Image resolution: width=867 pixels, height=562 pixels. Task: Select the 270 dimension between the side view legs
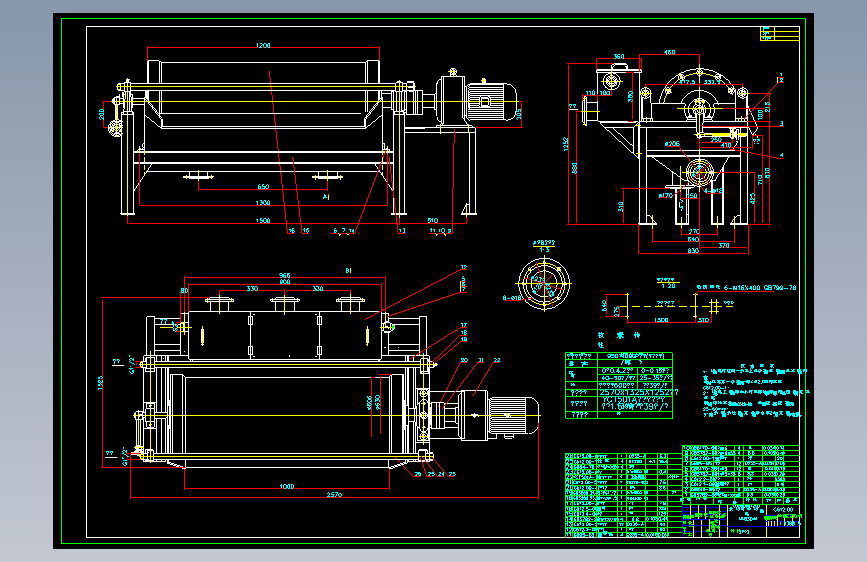(693, 232)
